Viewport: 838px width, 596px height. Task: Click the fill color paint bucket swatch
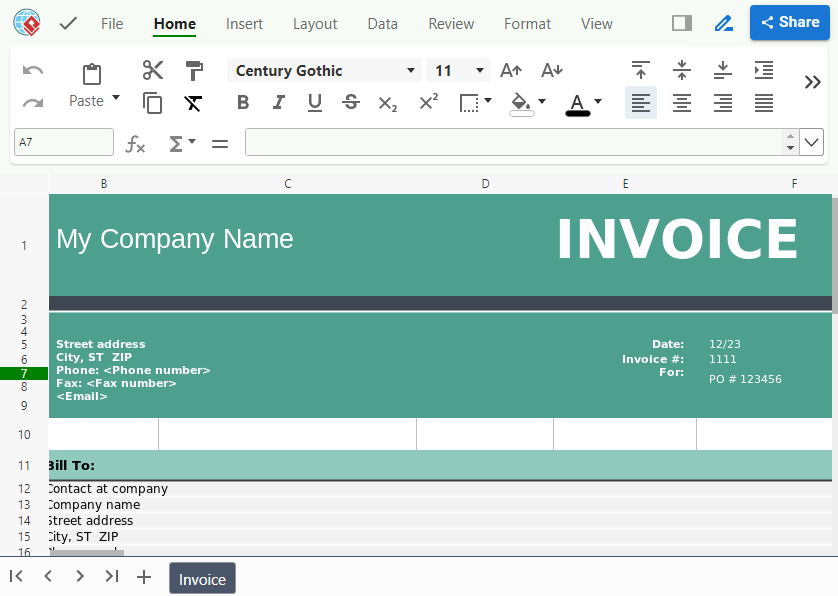coord(521,102)
